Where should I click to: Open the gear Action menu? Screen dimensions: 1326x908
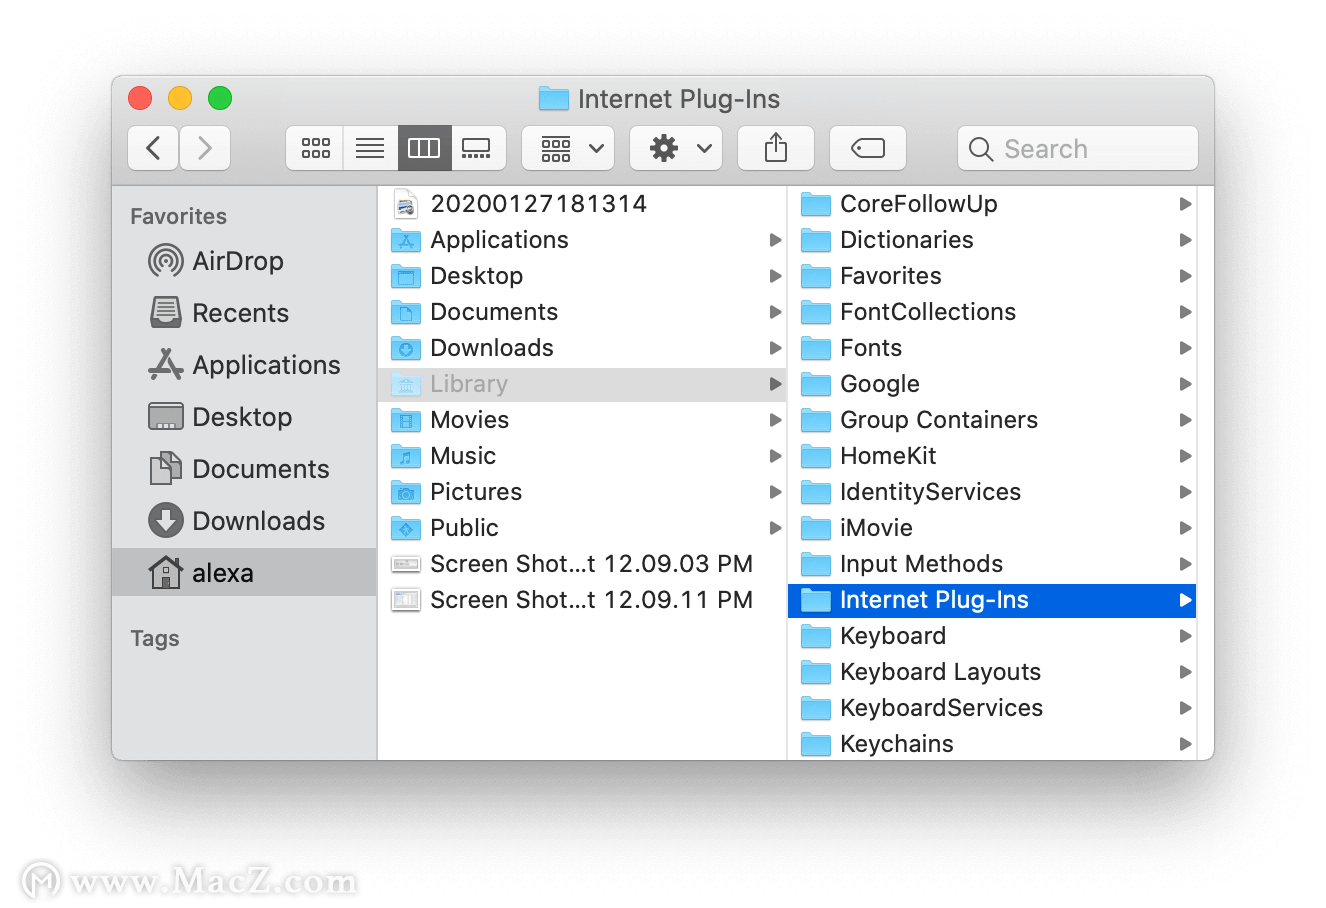click(x=676, y=149)
